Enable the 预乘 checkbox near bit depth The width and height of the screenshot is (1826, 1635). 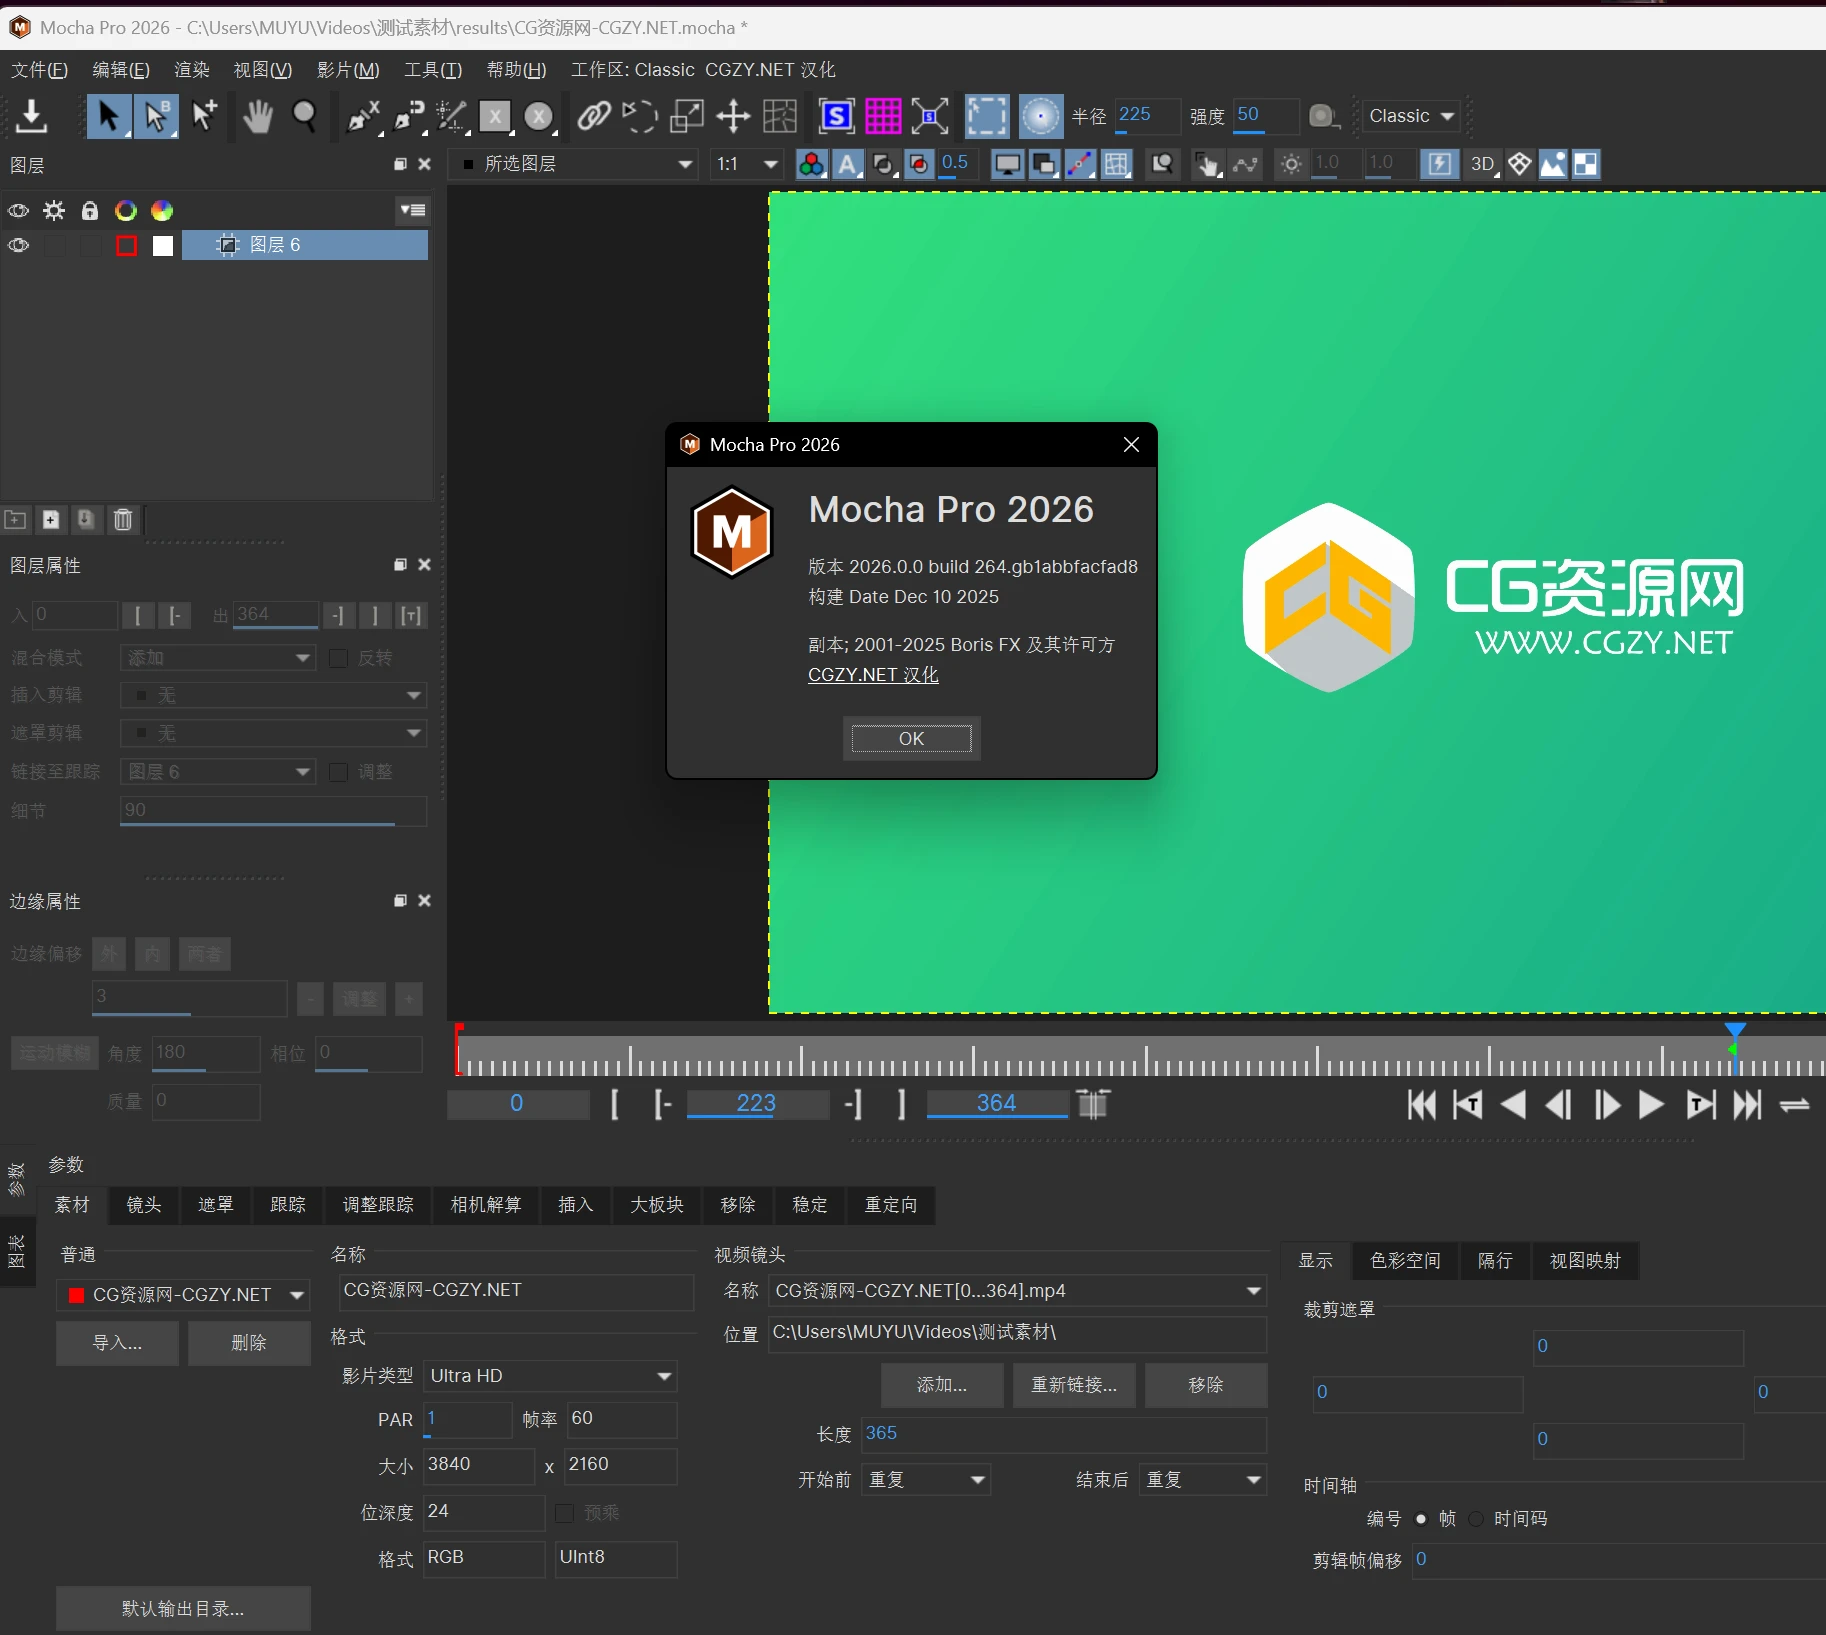coord(563,1512)
